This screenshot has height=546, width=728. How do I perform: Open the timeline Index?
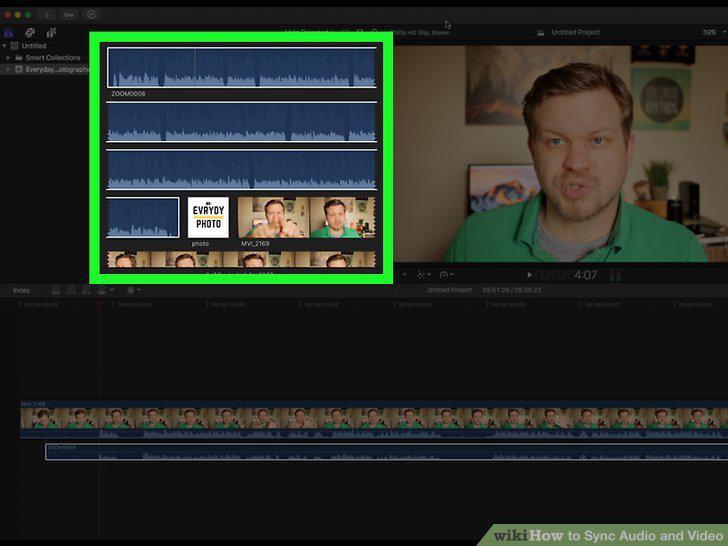(21, 291)
